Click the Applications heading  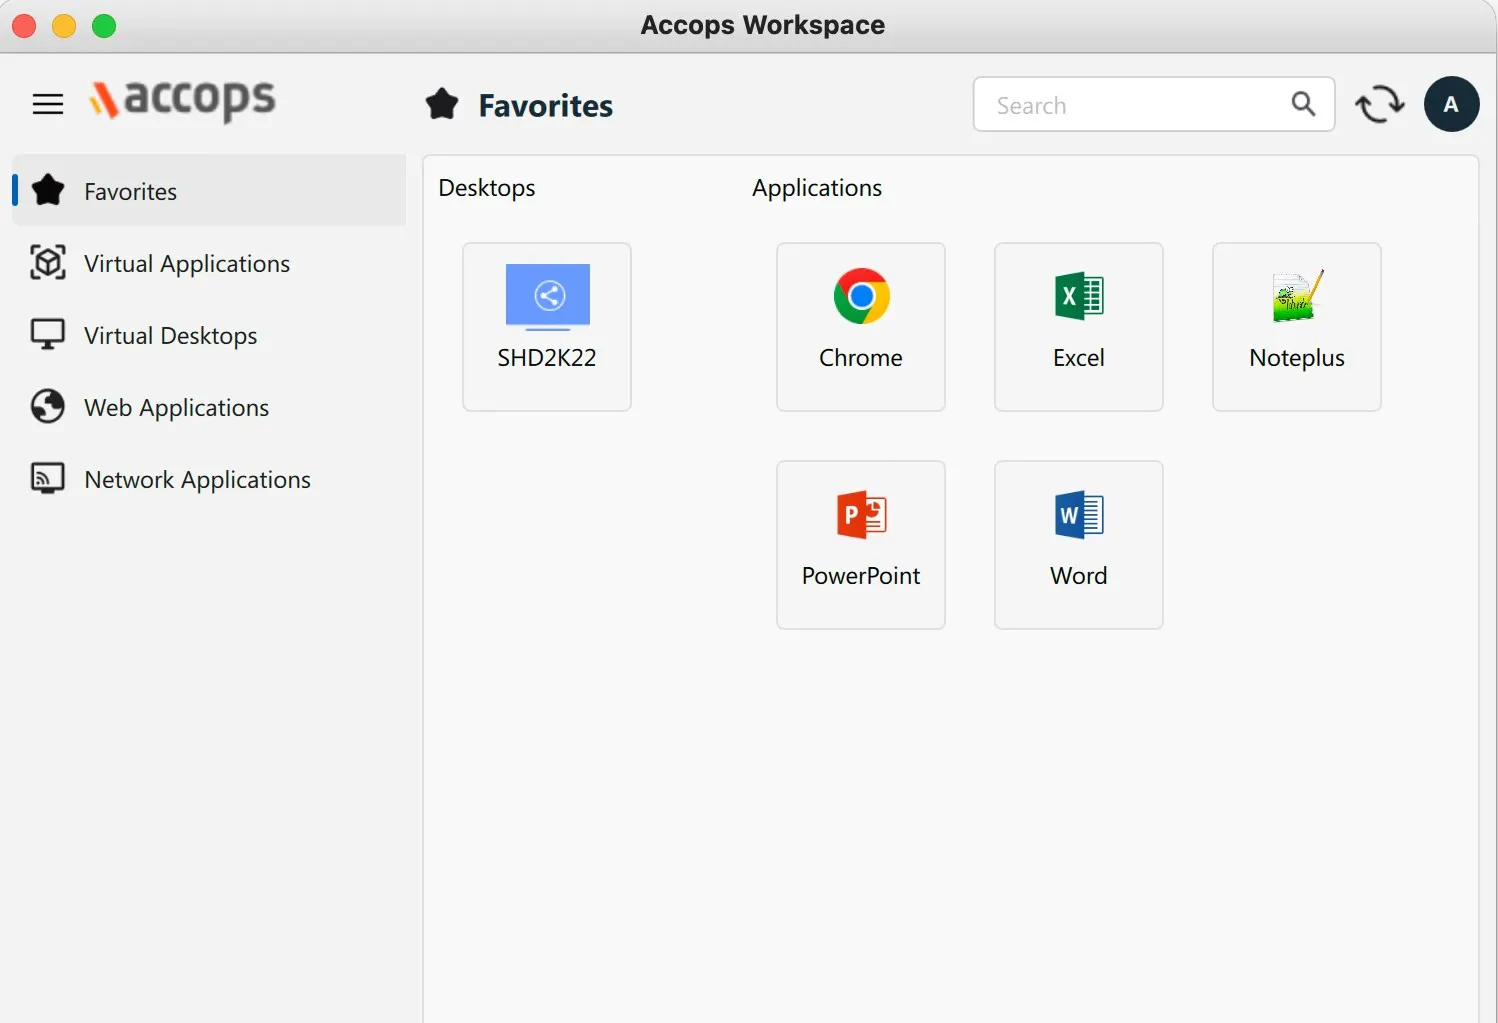coord(817,188)
